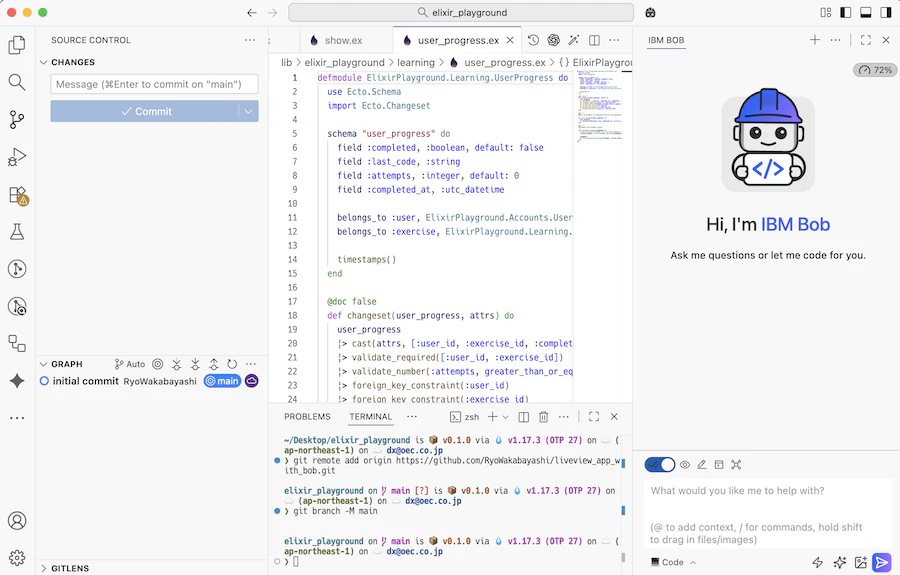This screenshot has height=575, width=900.
Task: Go to current history item target icon
Action: [x=157, y=364]
